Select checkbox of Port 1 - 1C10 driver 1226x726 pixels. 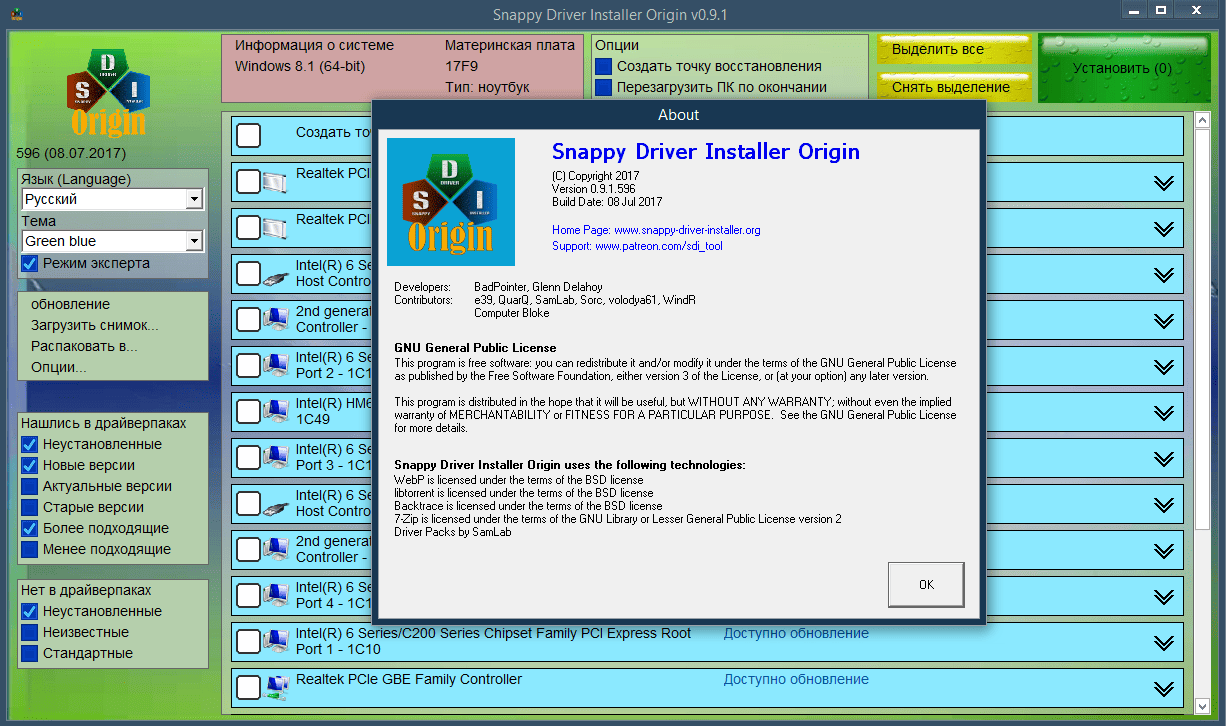(x=248, y=642)
